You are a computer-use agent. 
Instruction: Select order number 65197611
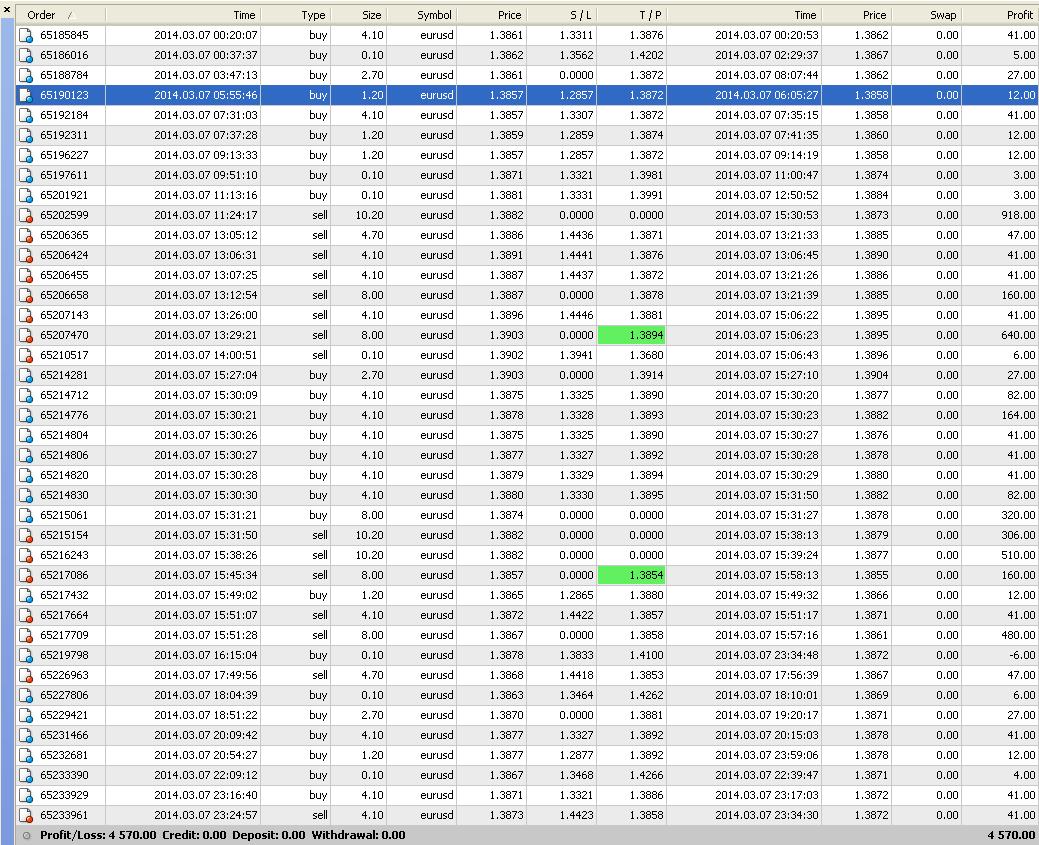(64, 175)
